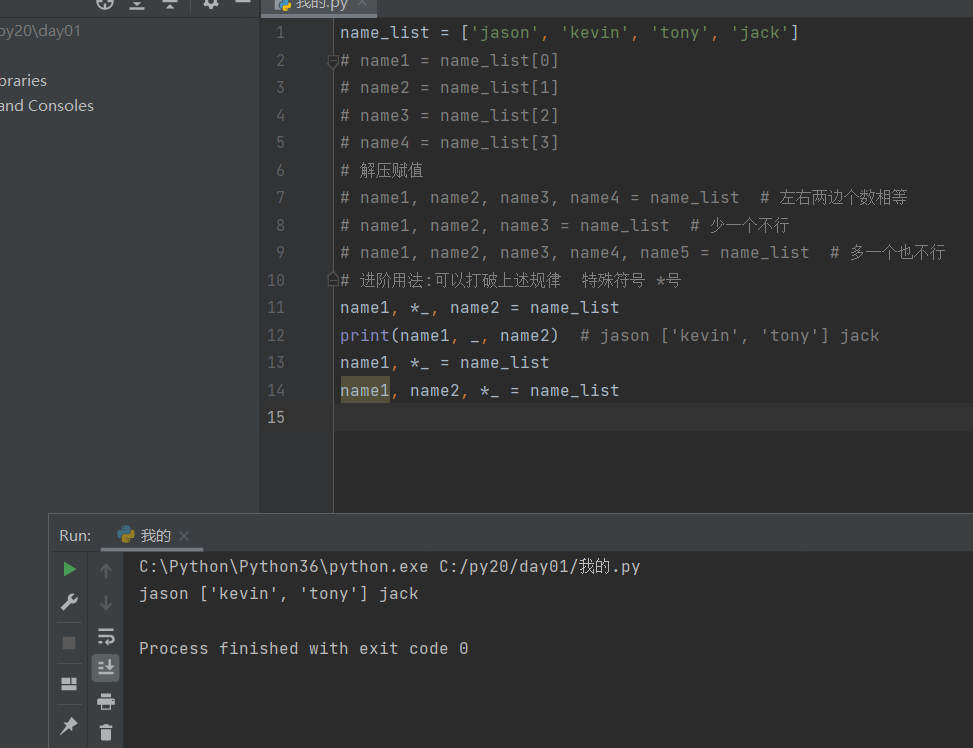Click the highlighted name1 on line 14
Viewport: 973px width, 748px height.
click(365, 390)
